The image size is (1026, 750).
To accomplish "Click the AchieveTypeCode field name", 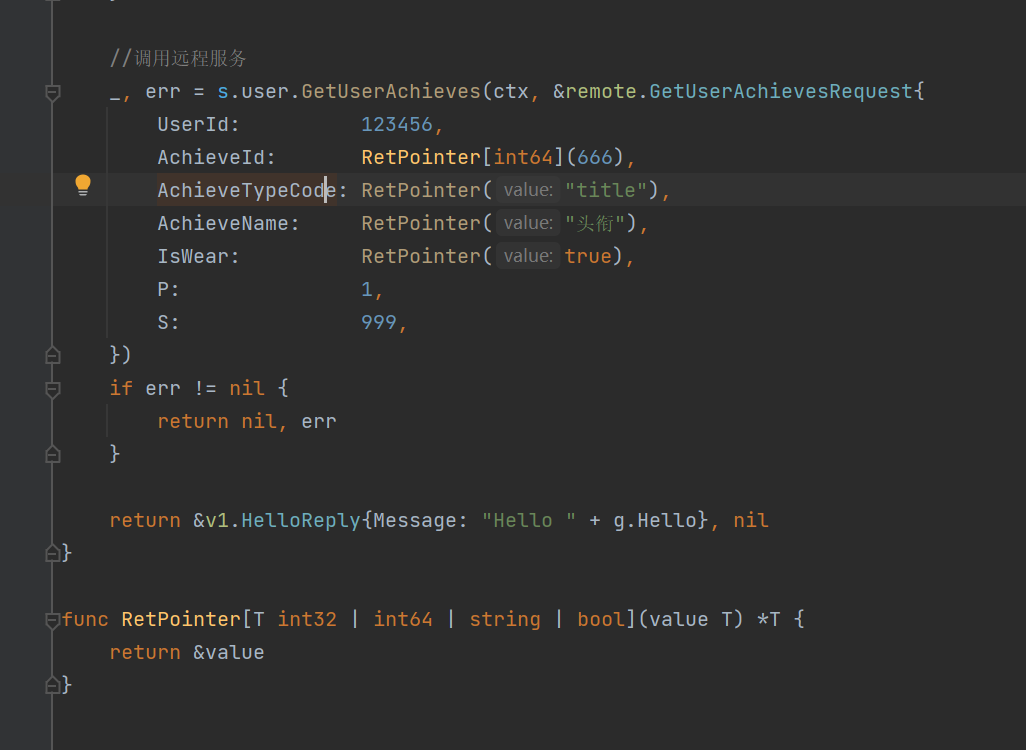I will (x=247, y=190).
